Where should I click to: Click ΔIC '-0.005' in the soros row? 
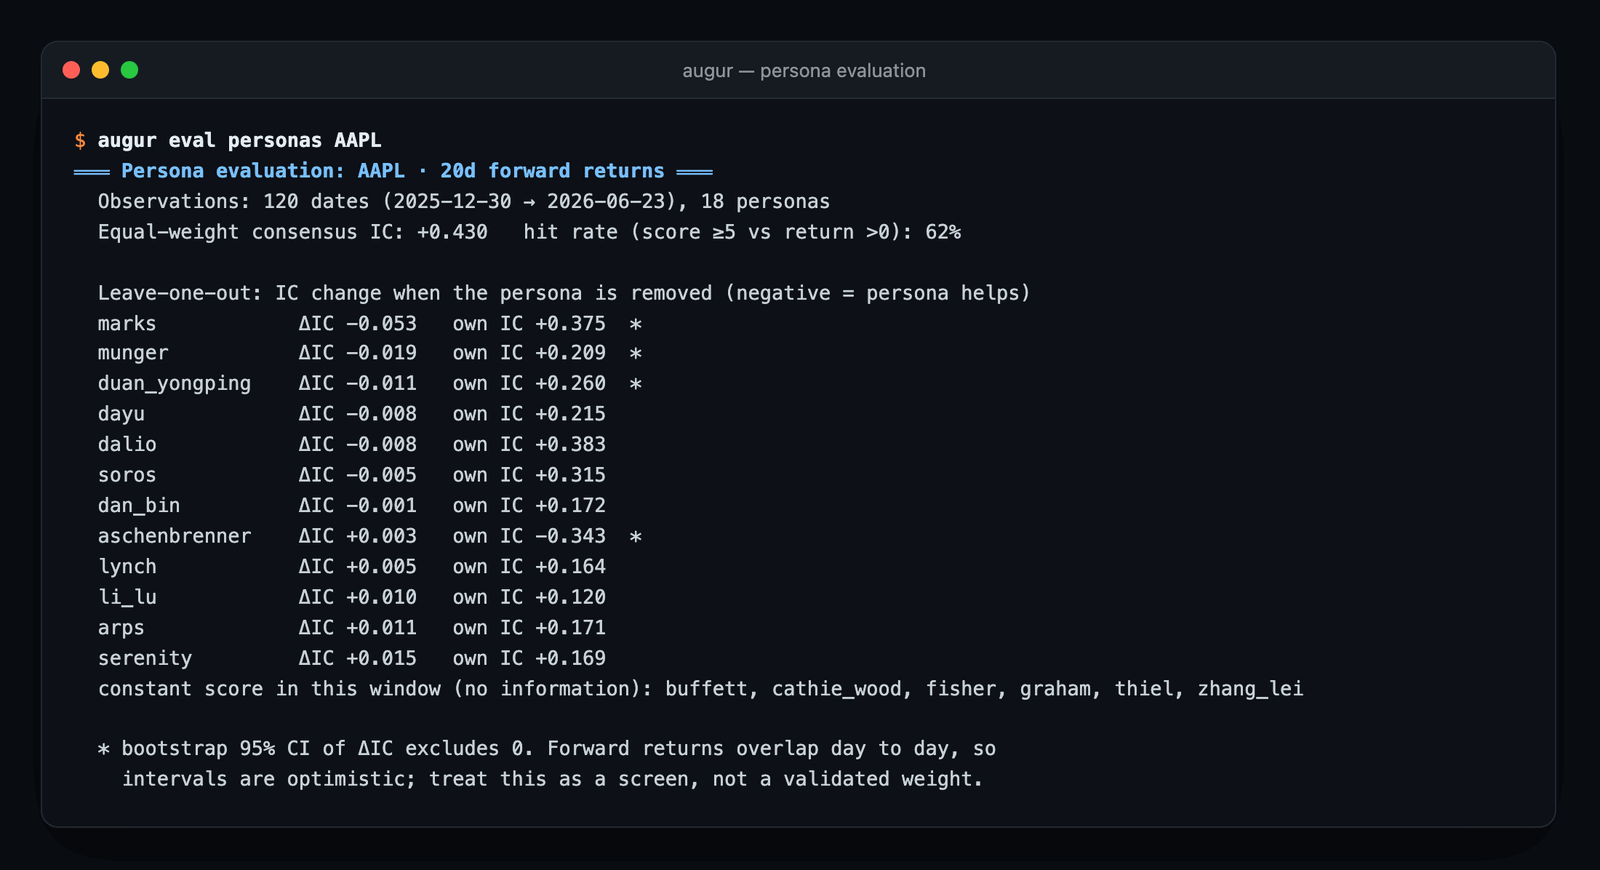pos(381,475)
